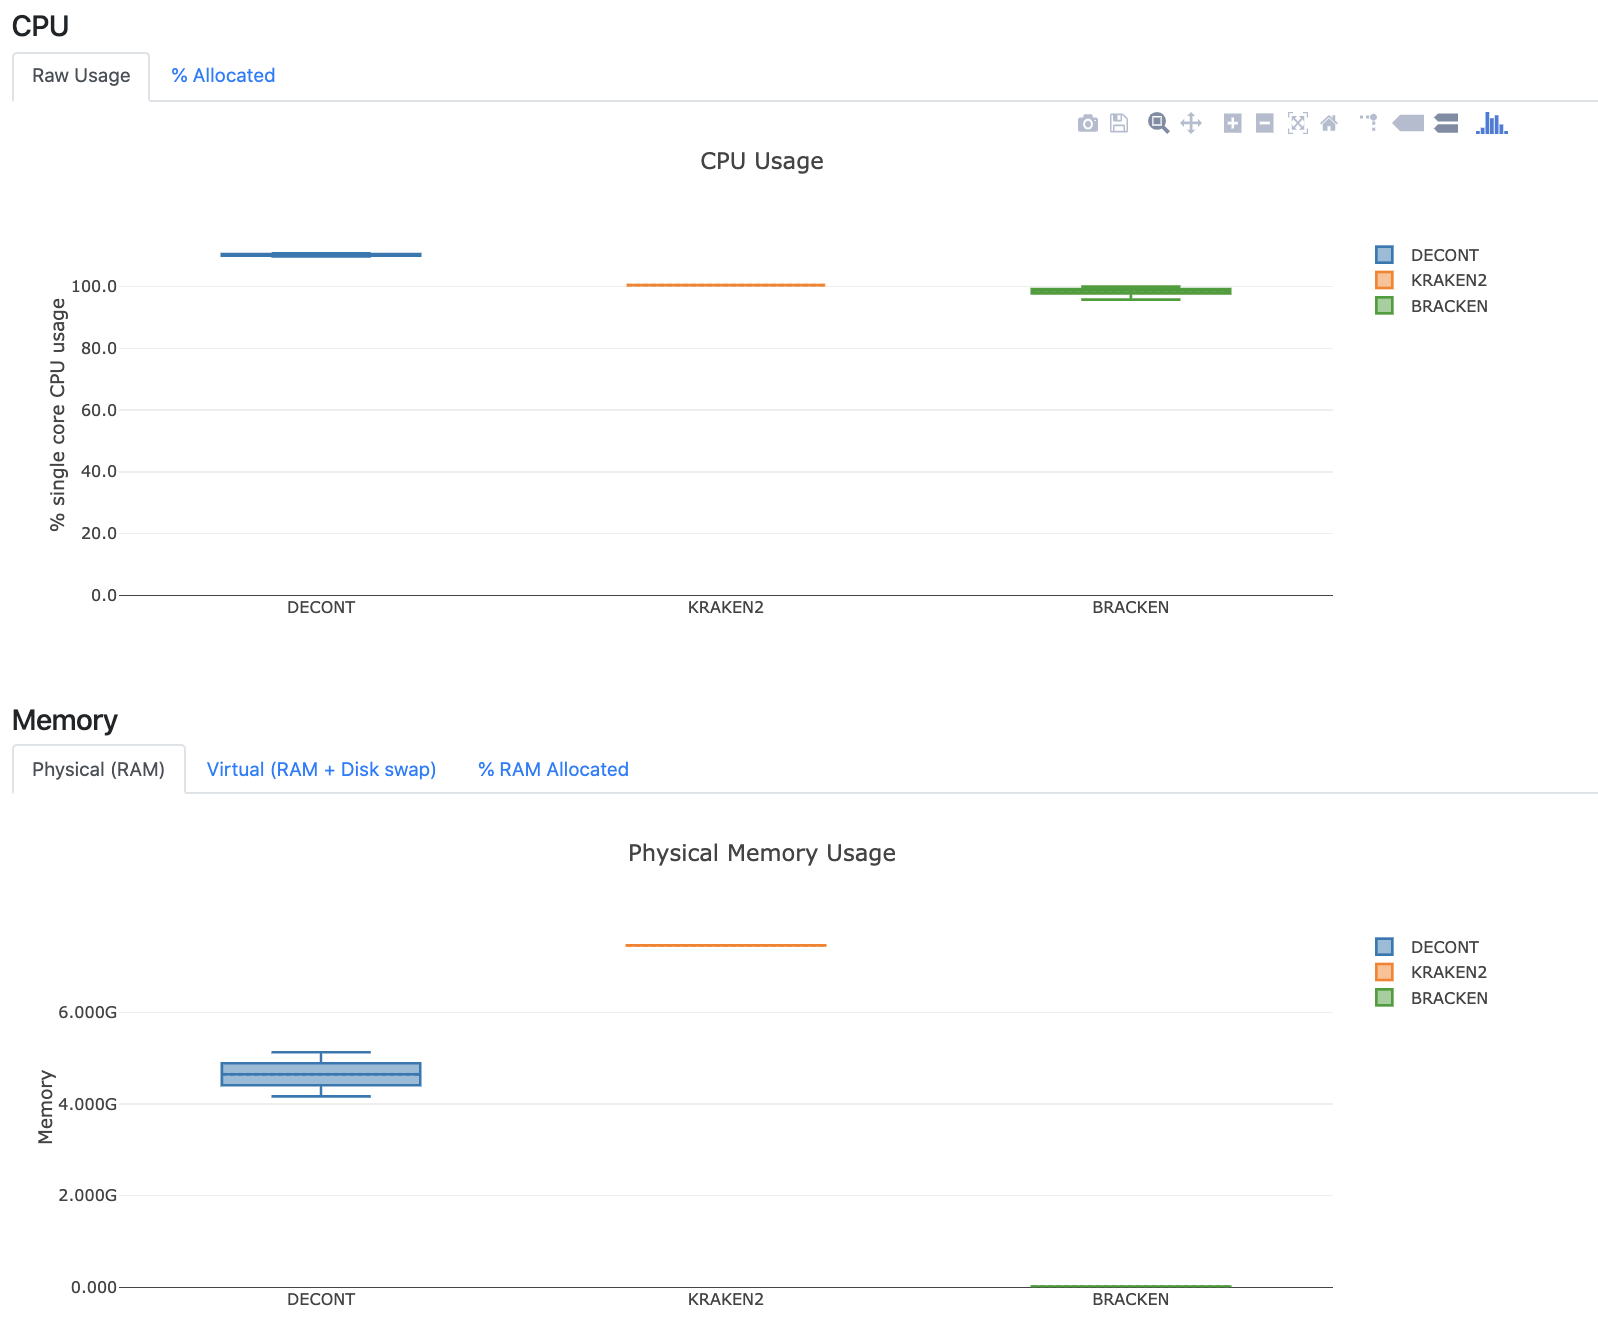Download CPU plot as PNG with camera icon

1087,123
